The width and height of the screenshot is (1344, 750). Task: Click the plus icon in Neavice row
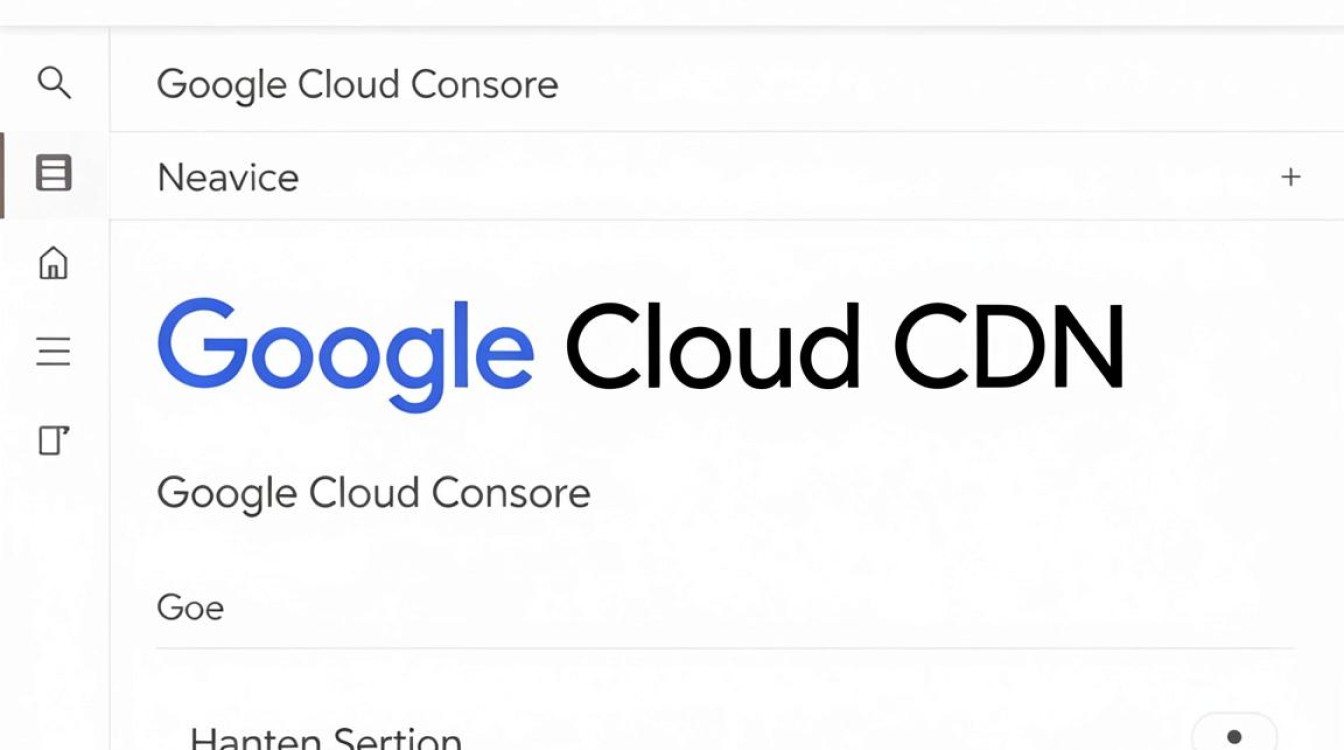1291,177
